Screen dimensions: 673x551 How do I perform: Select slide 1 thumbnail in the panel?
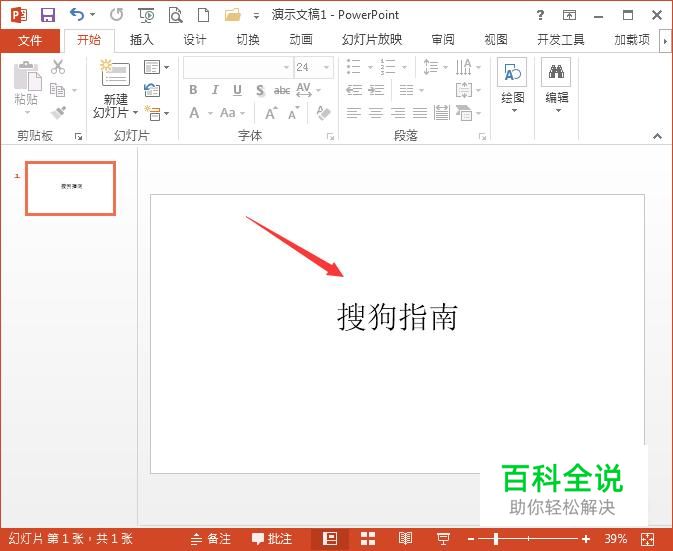pos(70,188)
